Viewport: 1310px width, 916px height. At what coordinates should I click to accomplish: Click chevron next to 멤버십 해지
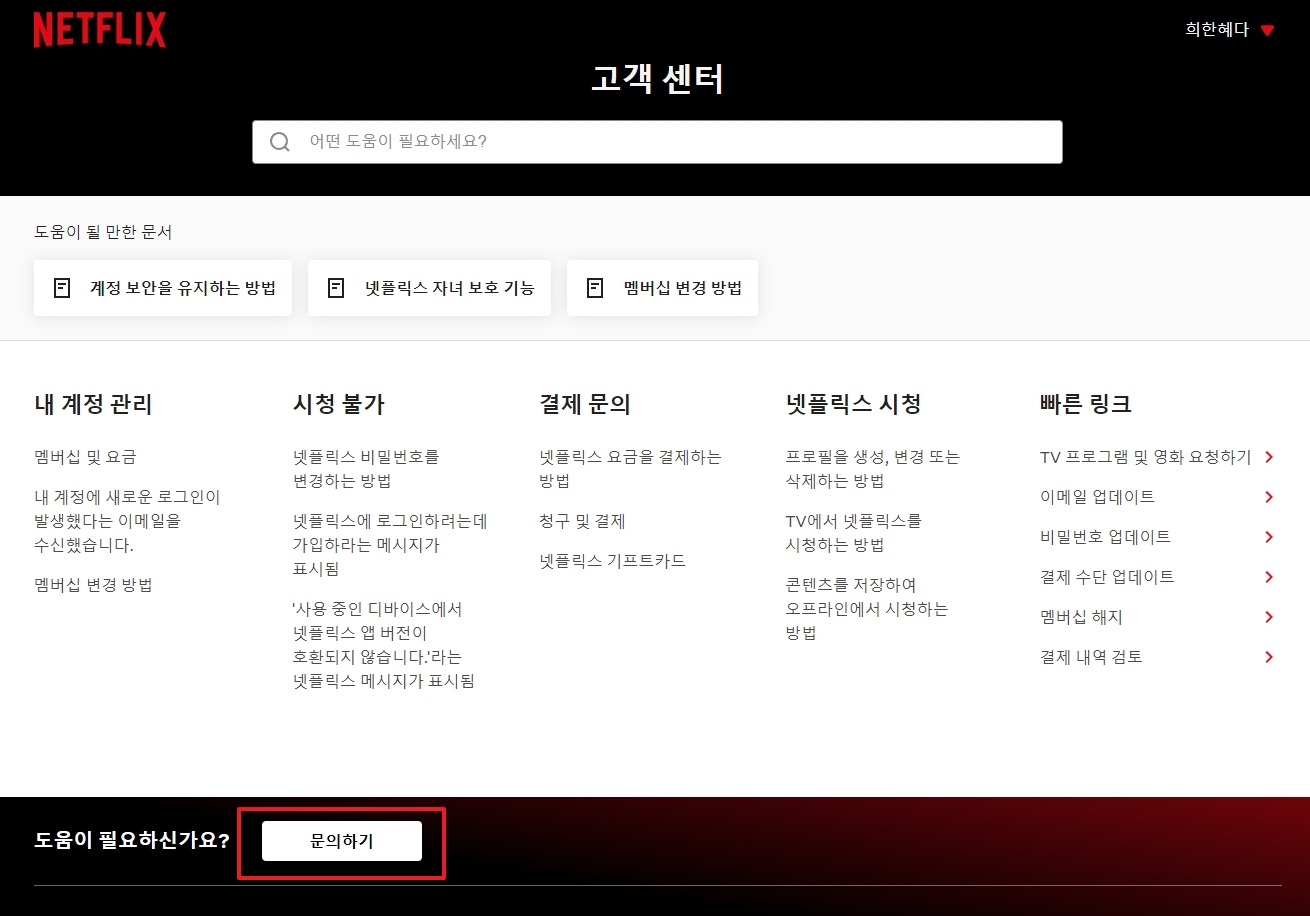point(1269,617)
